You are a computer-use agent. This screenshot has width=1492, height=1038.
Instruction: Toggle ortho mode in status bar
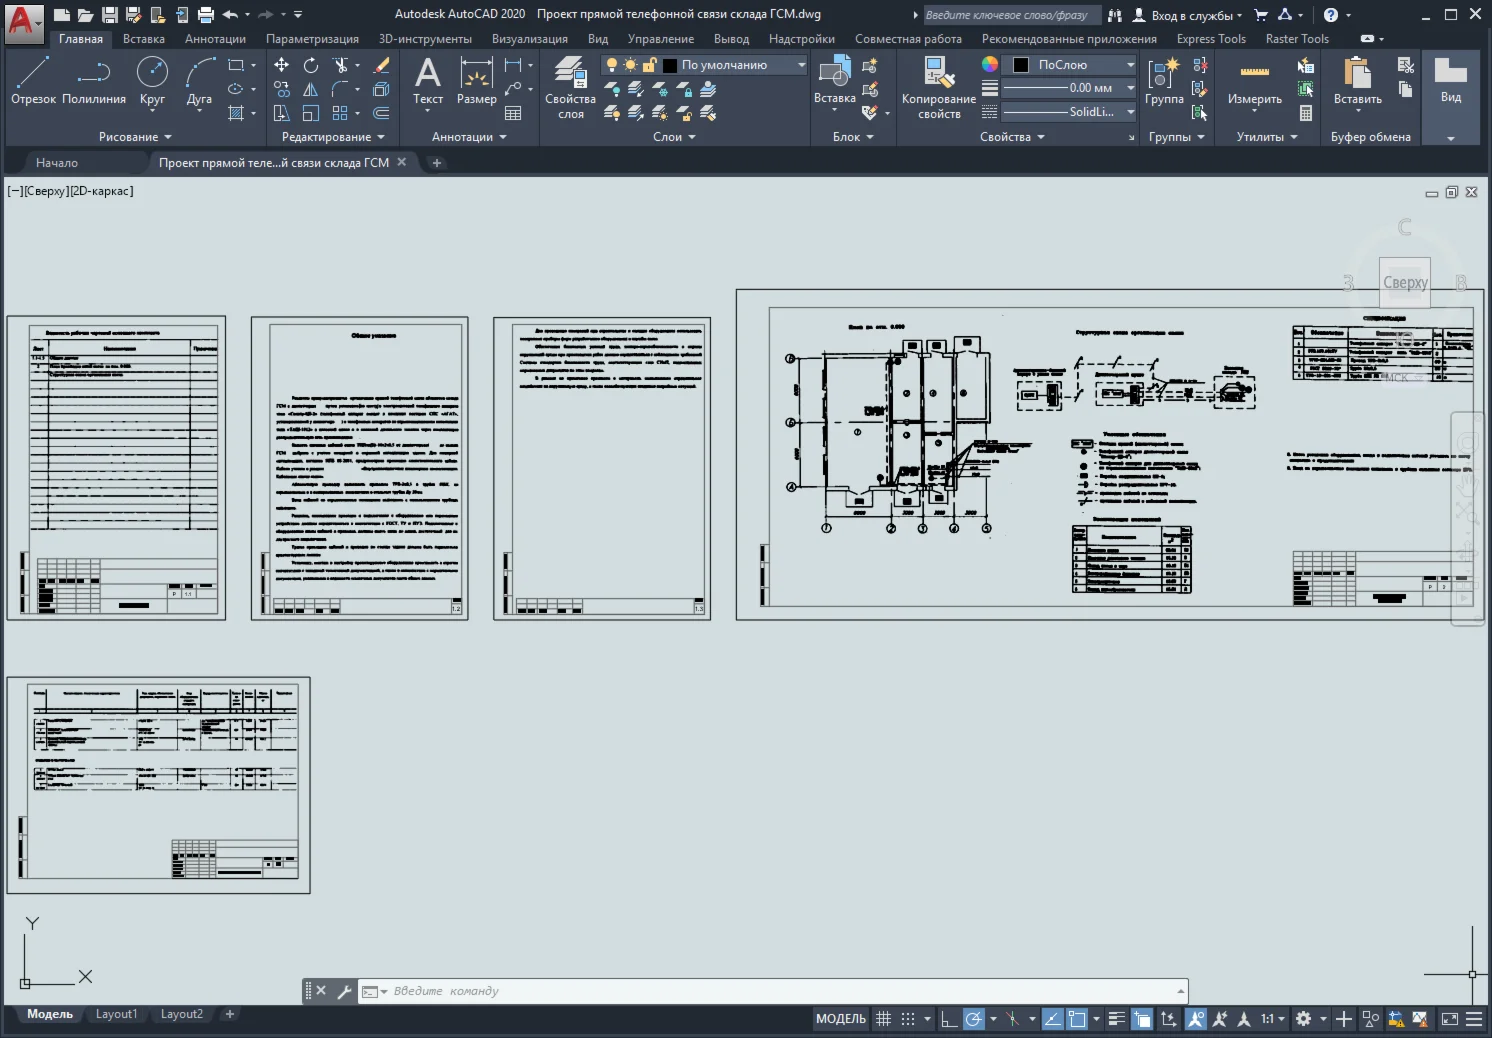(x=949, y=1019)
